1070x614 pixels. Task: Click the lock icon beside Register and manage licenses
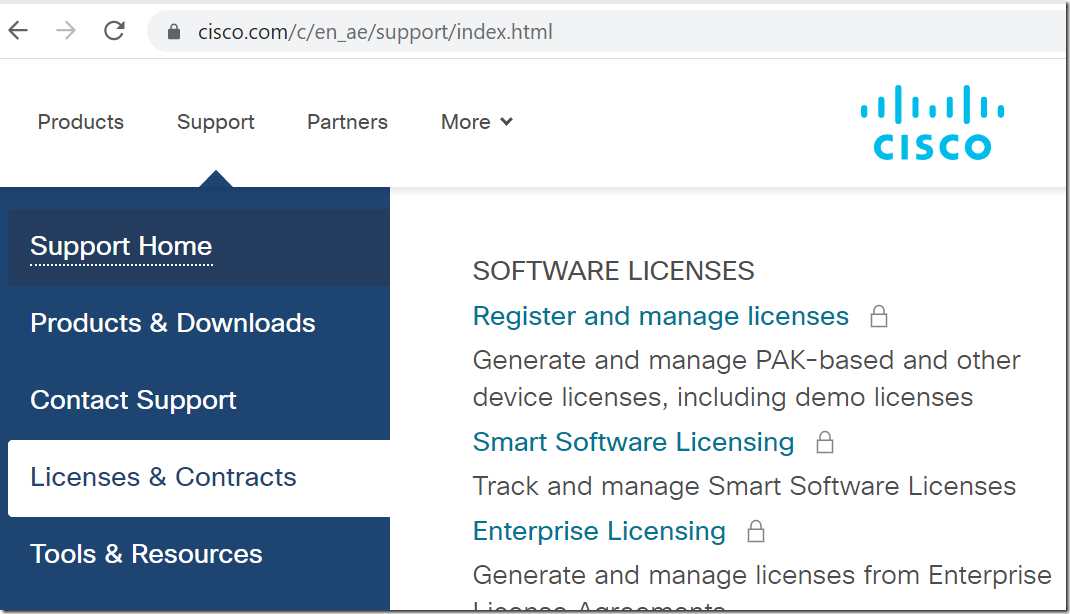[879, 317]
